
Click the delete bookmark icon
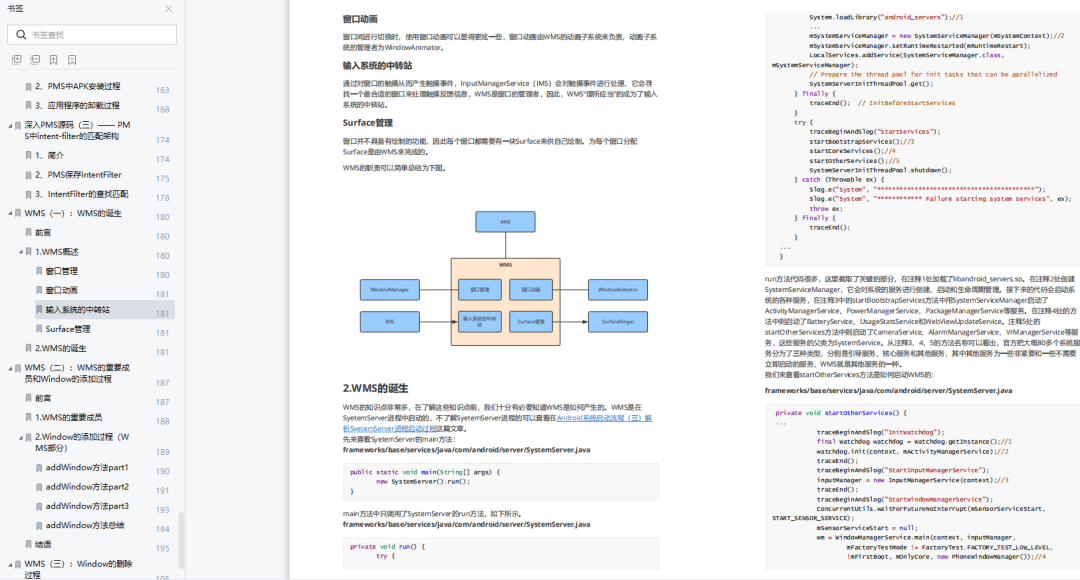(x=72, y=60)
